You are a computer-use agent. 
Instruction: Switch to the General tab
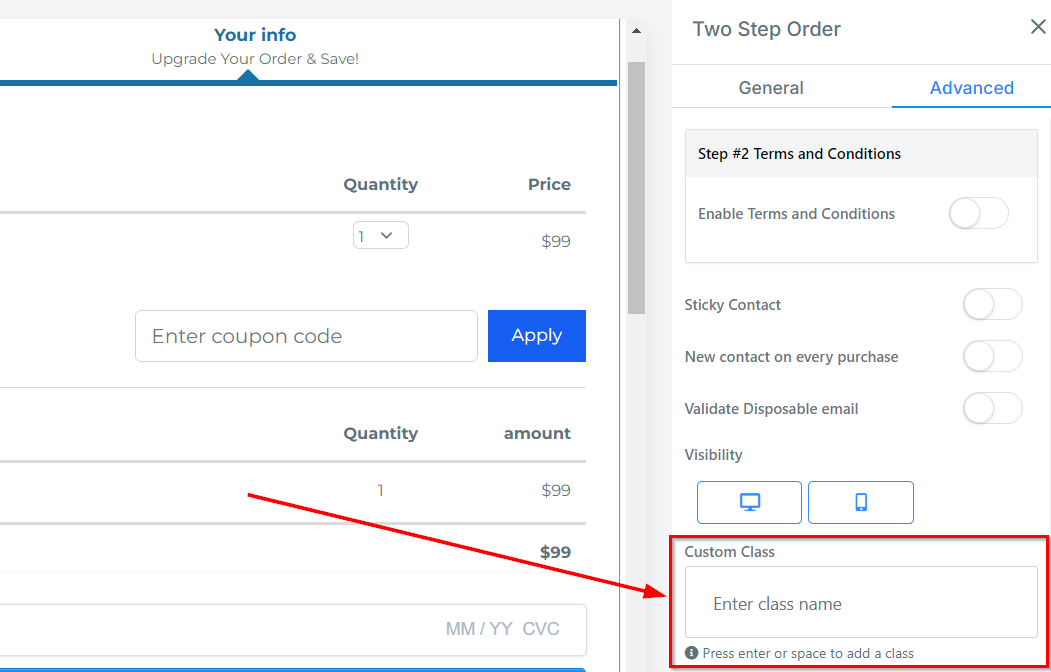pyautogui.click(x=770, y=88)
